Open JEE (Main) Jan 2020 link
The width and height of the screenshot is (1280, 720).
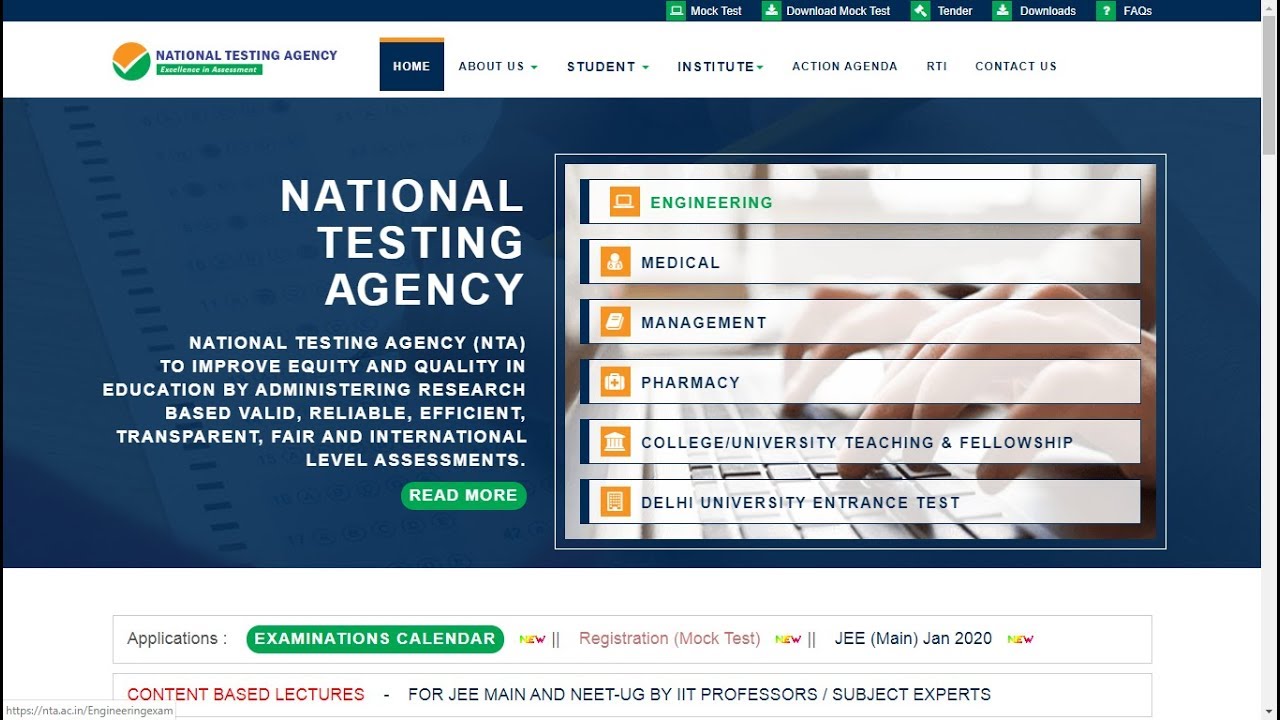click(x=913, y=639)
